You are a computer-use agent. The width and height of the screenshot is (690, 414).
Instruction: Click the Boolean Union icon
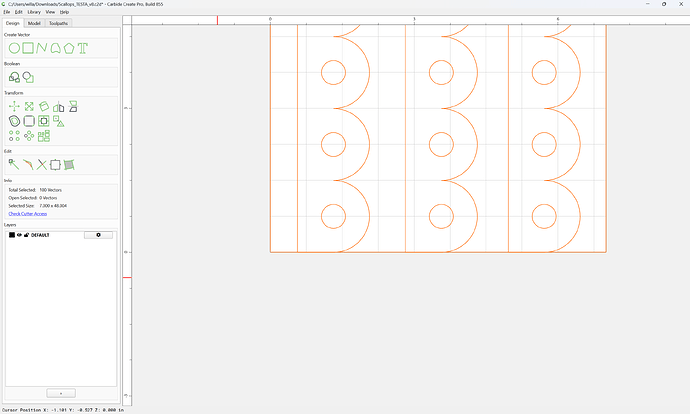(14, 77)
